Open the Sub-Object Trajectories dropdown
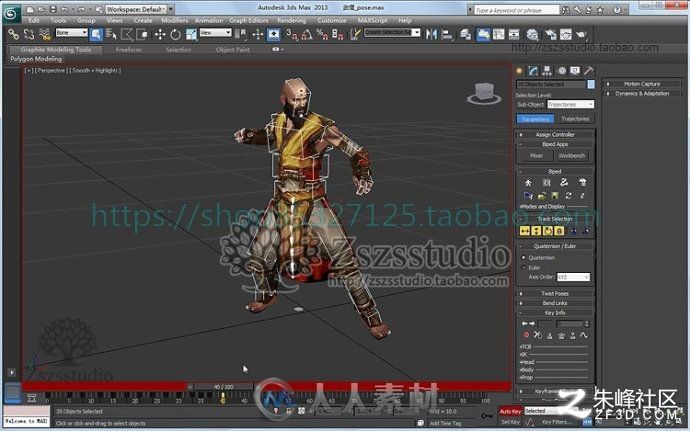The height and width of the screenshot is (431, 690). pyautogui.click(x=571, y=104)
